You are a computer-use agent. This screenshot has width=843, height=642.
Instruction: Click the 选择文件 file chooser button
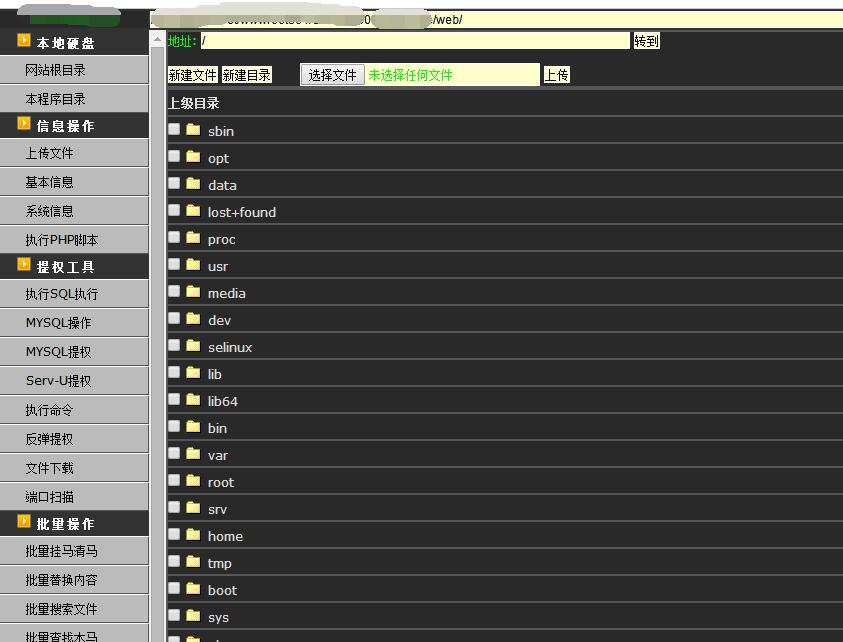coord(332,75)
